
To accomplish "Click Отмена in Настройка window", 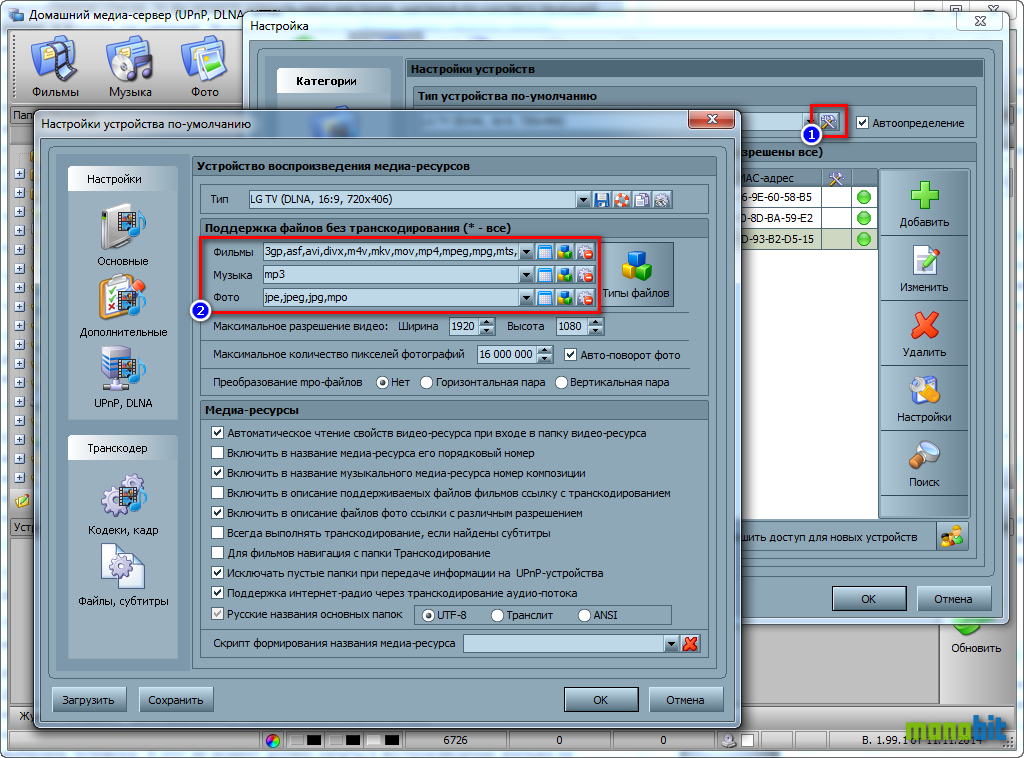I will (953, 599).
